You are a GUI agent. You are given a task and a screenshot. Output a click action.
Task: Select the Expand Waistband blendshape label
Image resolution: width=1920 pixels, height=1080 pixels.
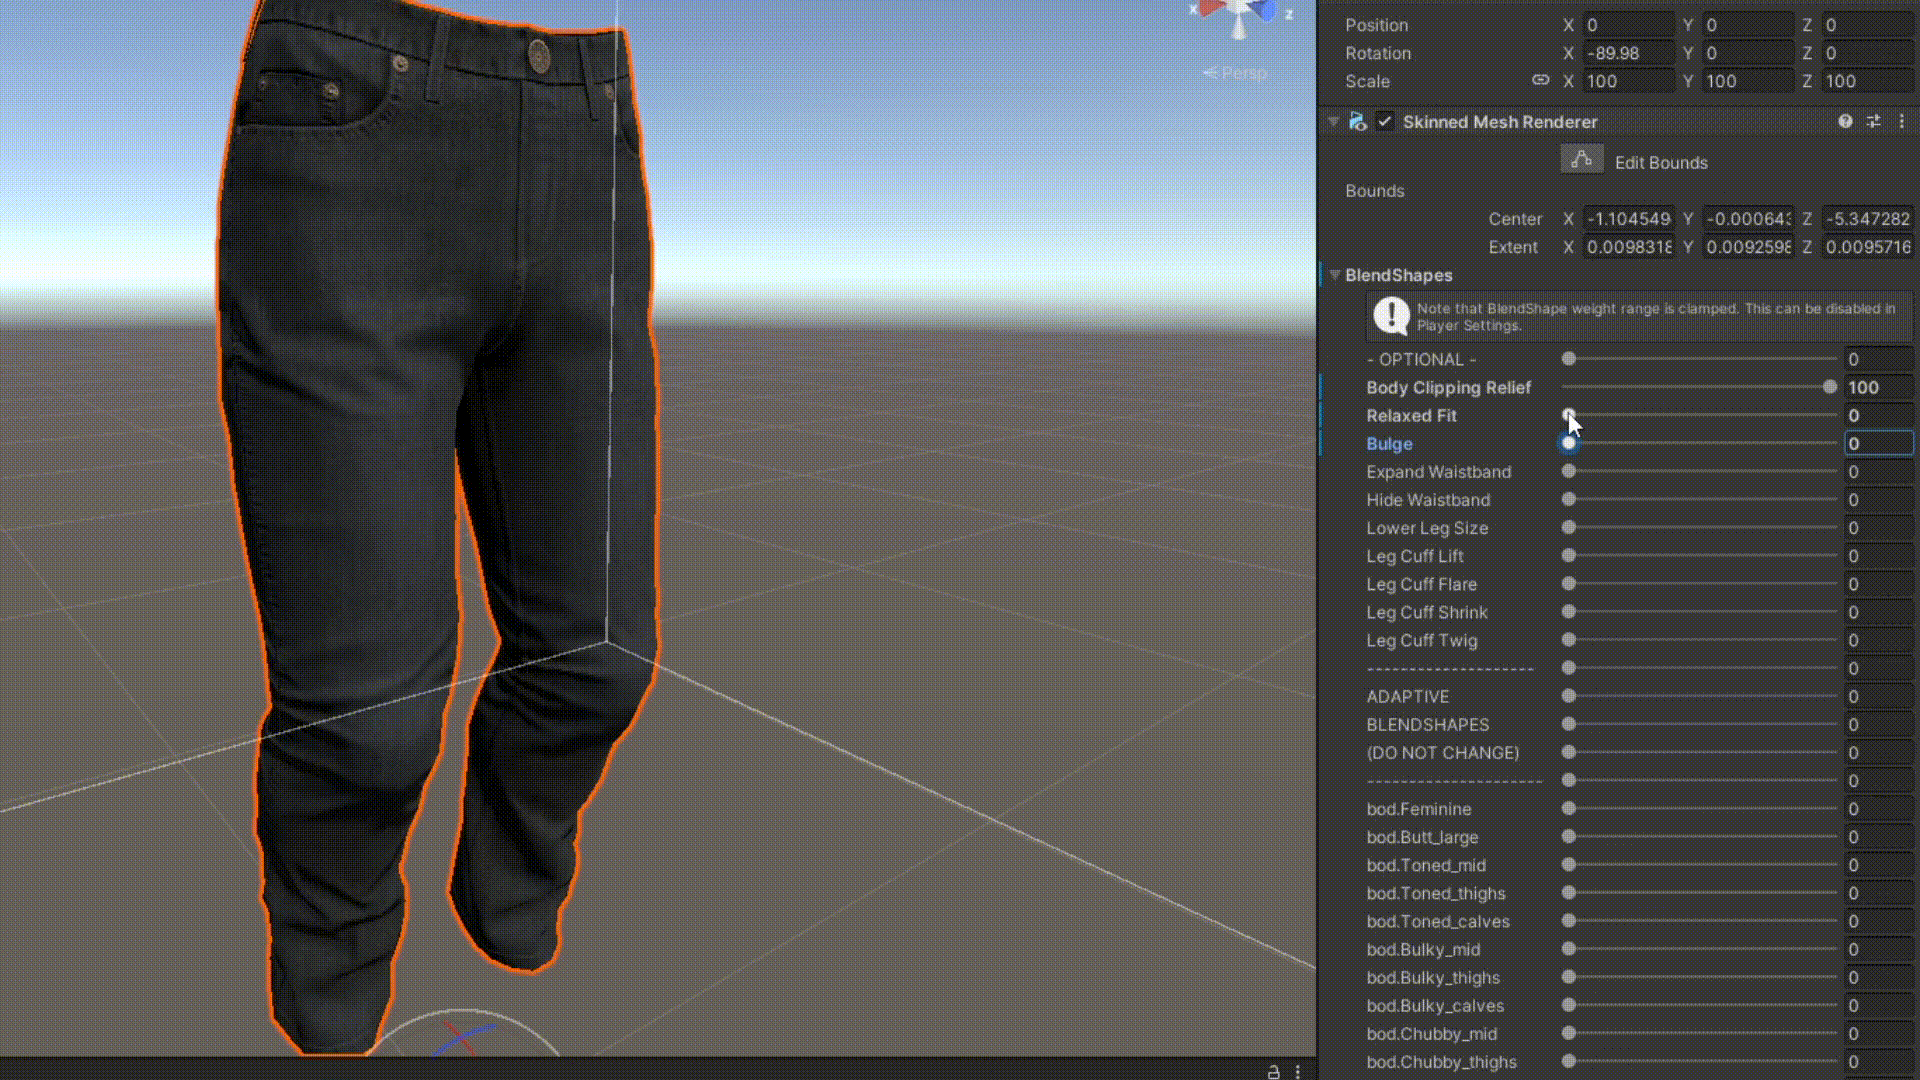pyautogui.click(x=1438, y=471)
